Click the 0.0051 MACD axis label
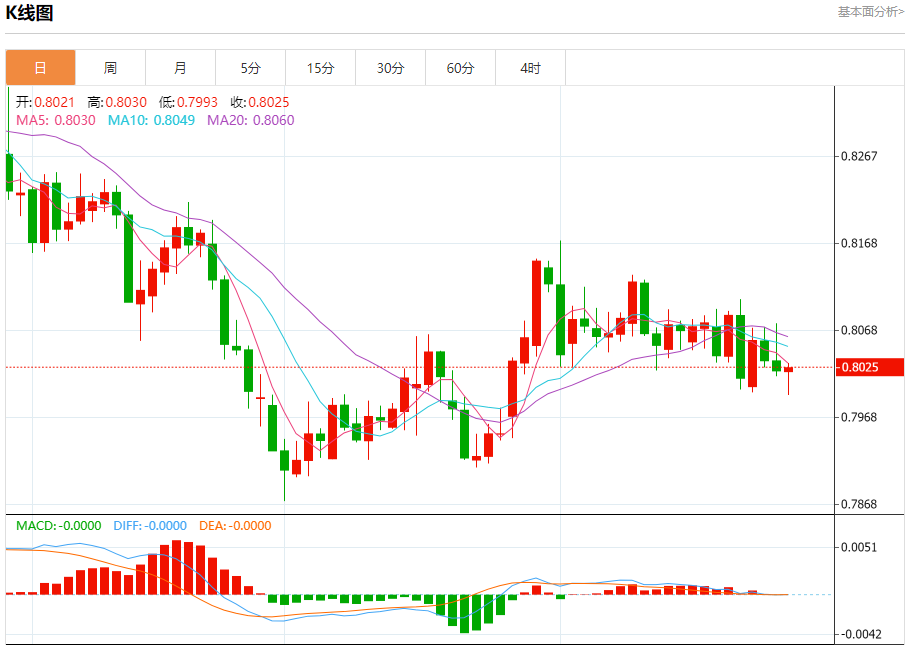This screenshot has height=645, width=911. (x=859, y=547)
